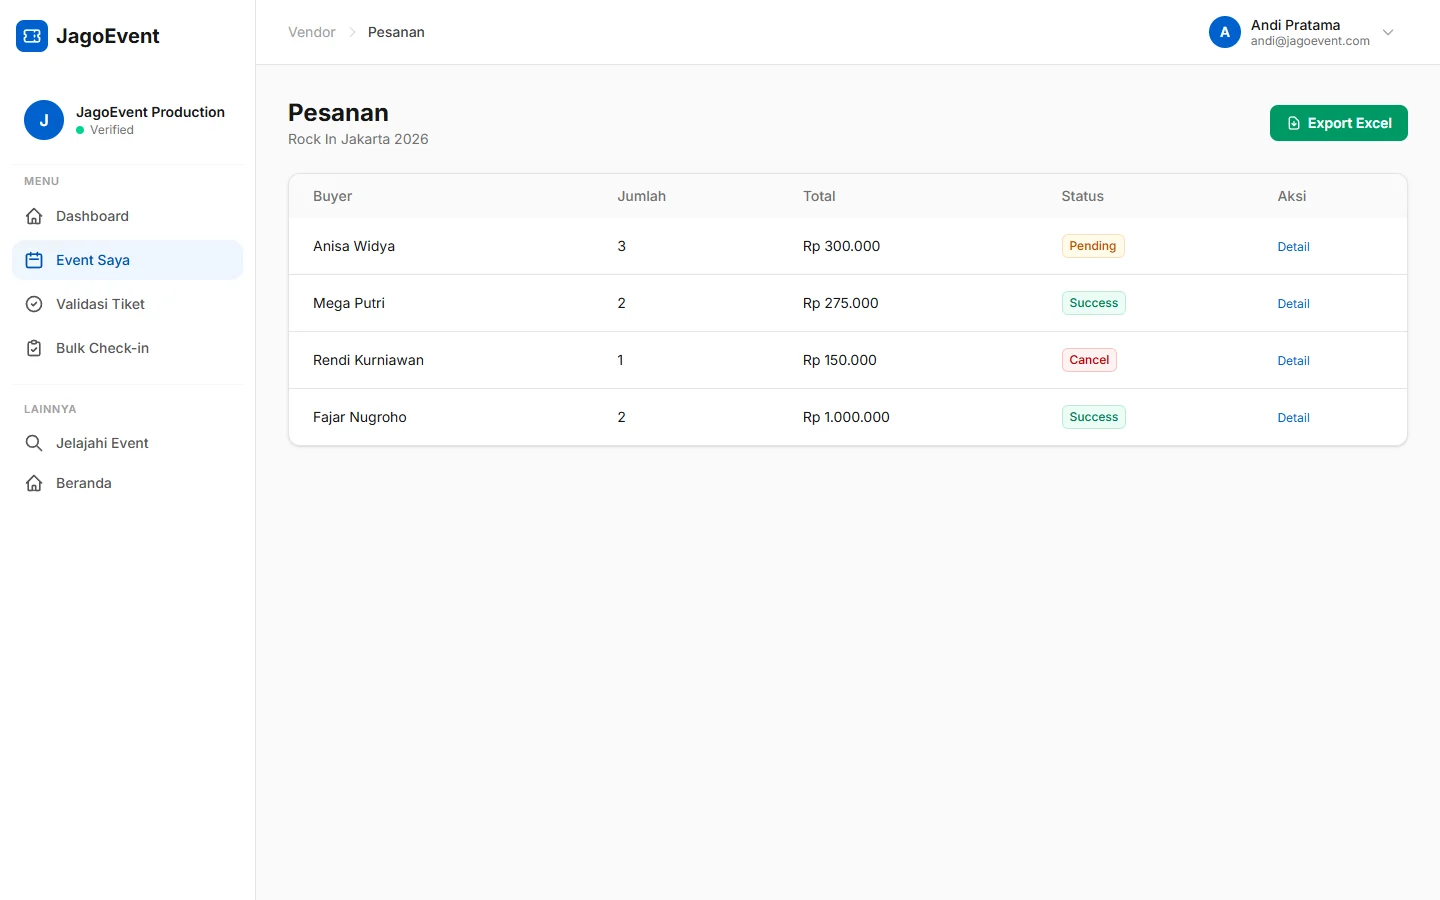Click the Validasi Tiket check-circle icon
Viewport: 1440px width, 900px height.
[34, 304]
